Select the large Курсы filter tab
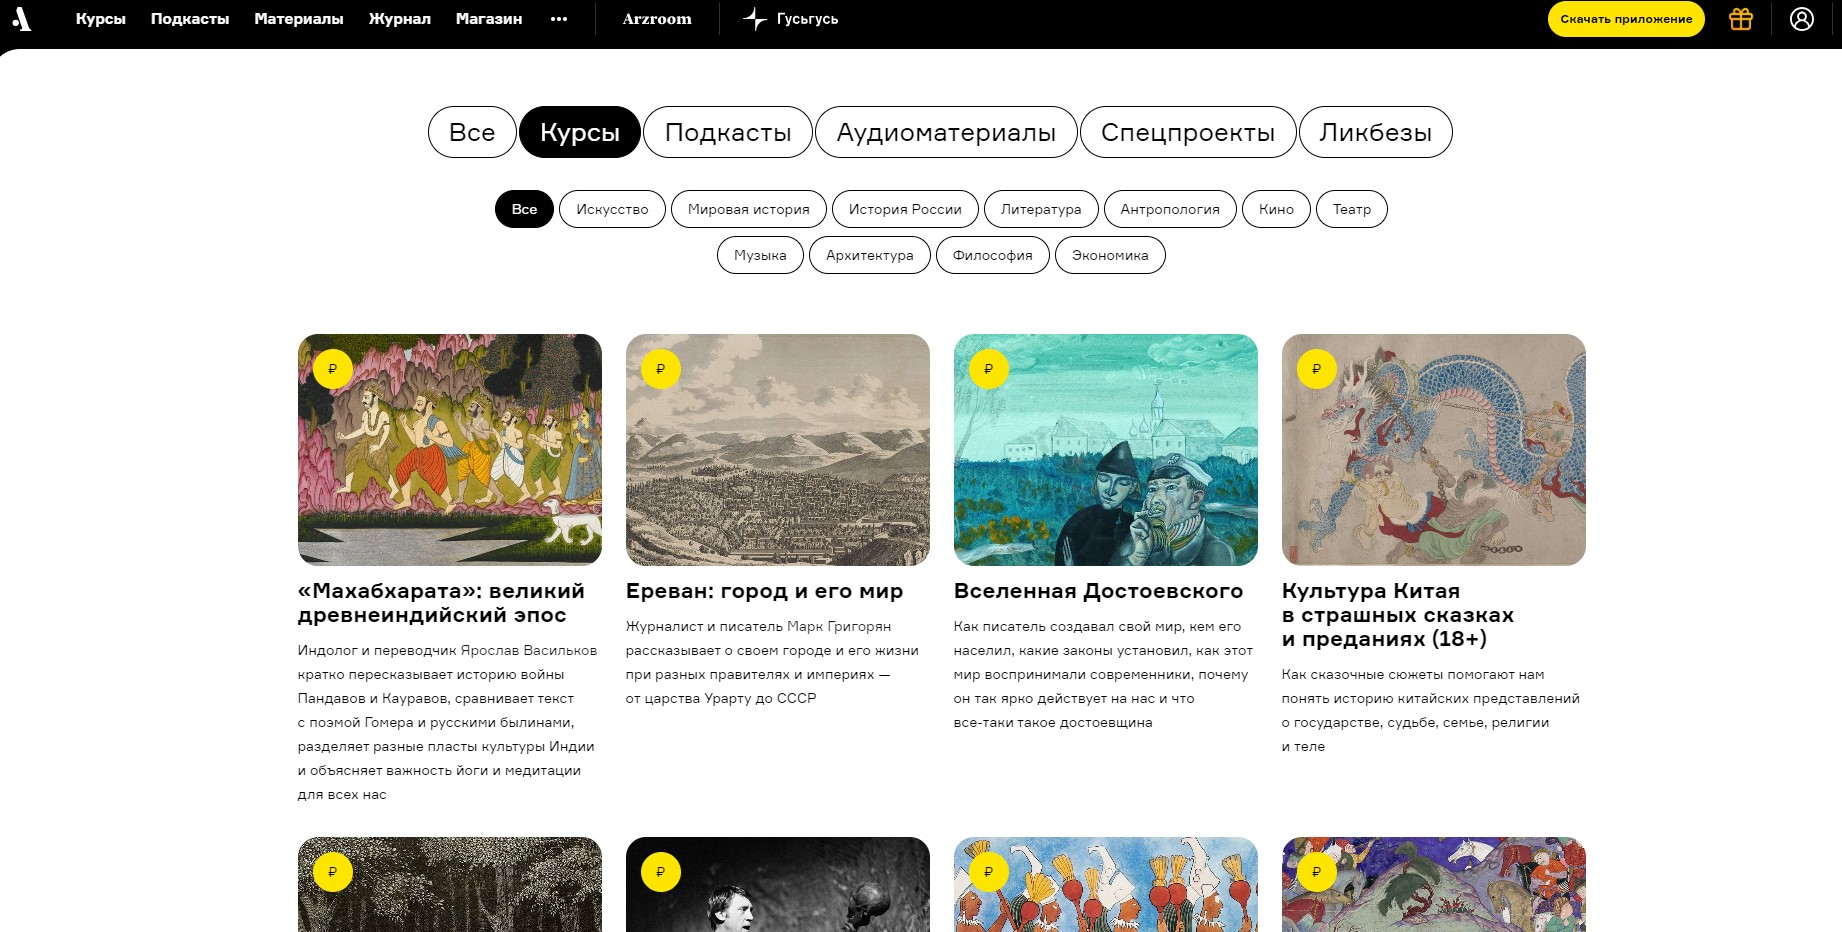This screenshot has height=932, width=1842. [580, 132]
